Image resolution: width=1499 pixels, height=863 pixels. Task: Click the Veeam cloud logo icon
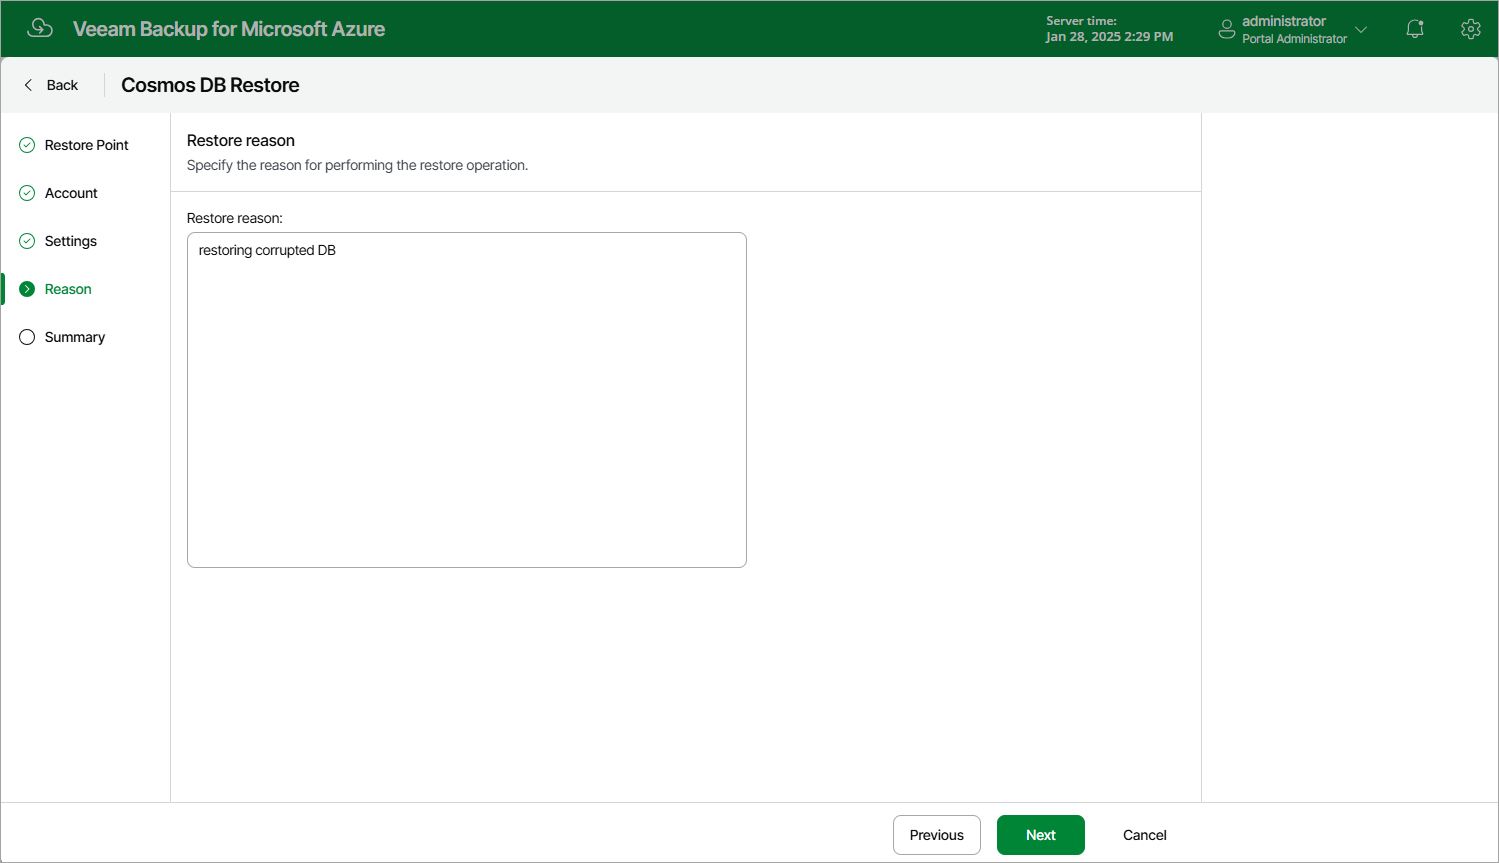(x=40, y=28)
